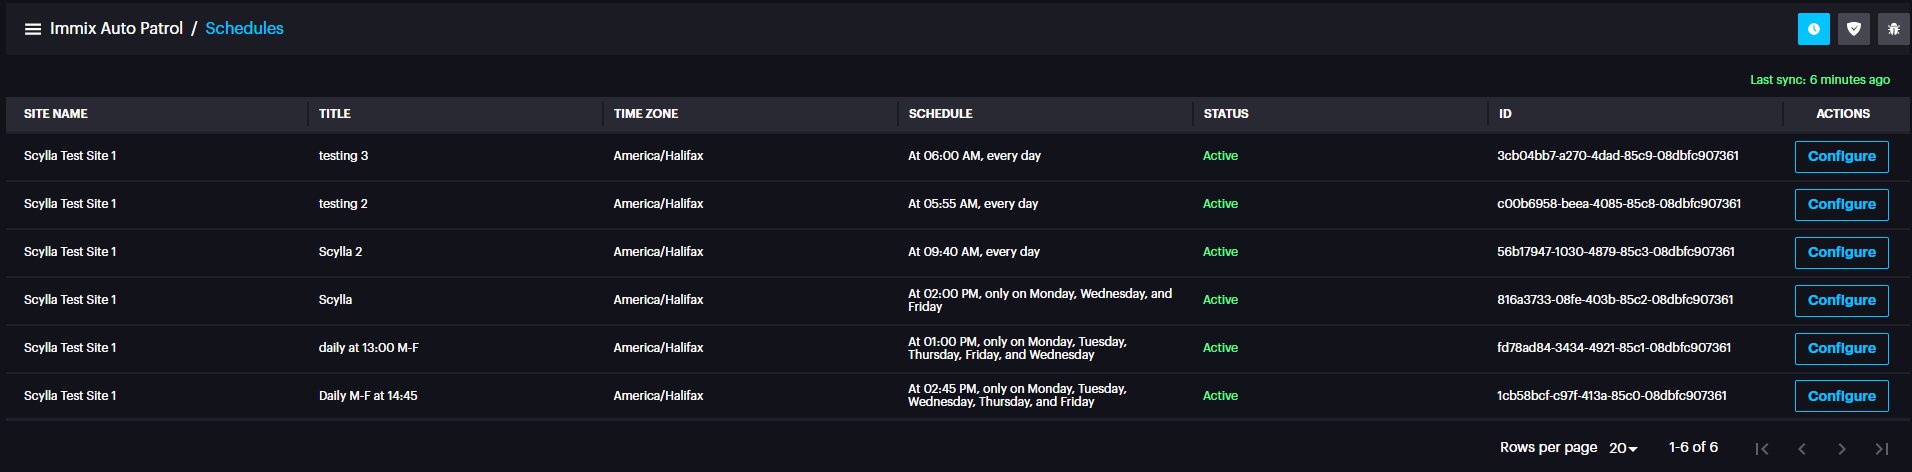Open Configure for Daily M-F at 14:45

pos(1841,396)
